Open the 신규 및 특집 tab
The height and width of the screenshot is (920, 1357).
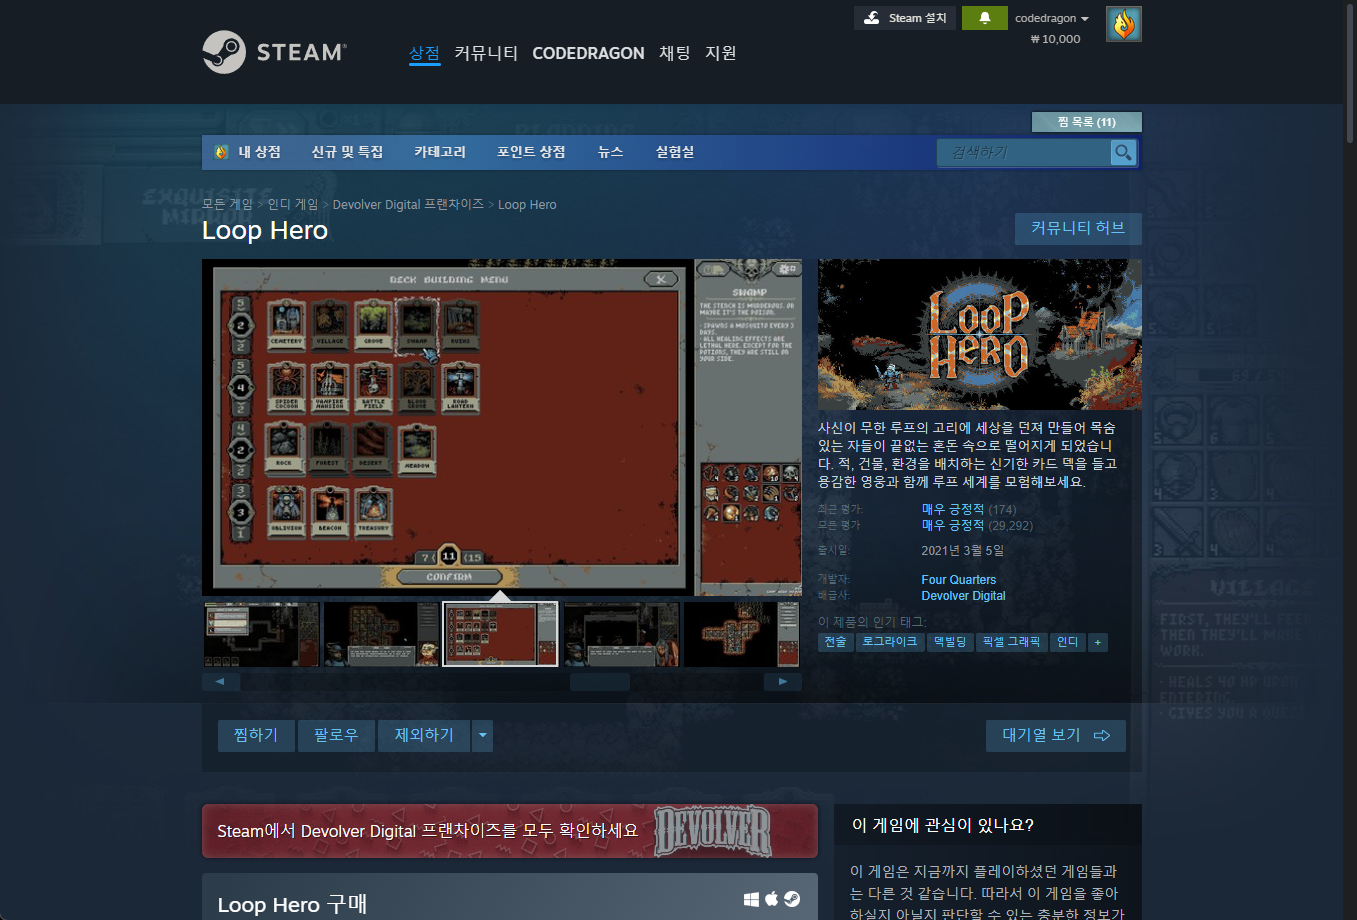coord(347,152)
